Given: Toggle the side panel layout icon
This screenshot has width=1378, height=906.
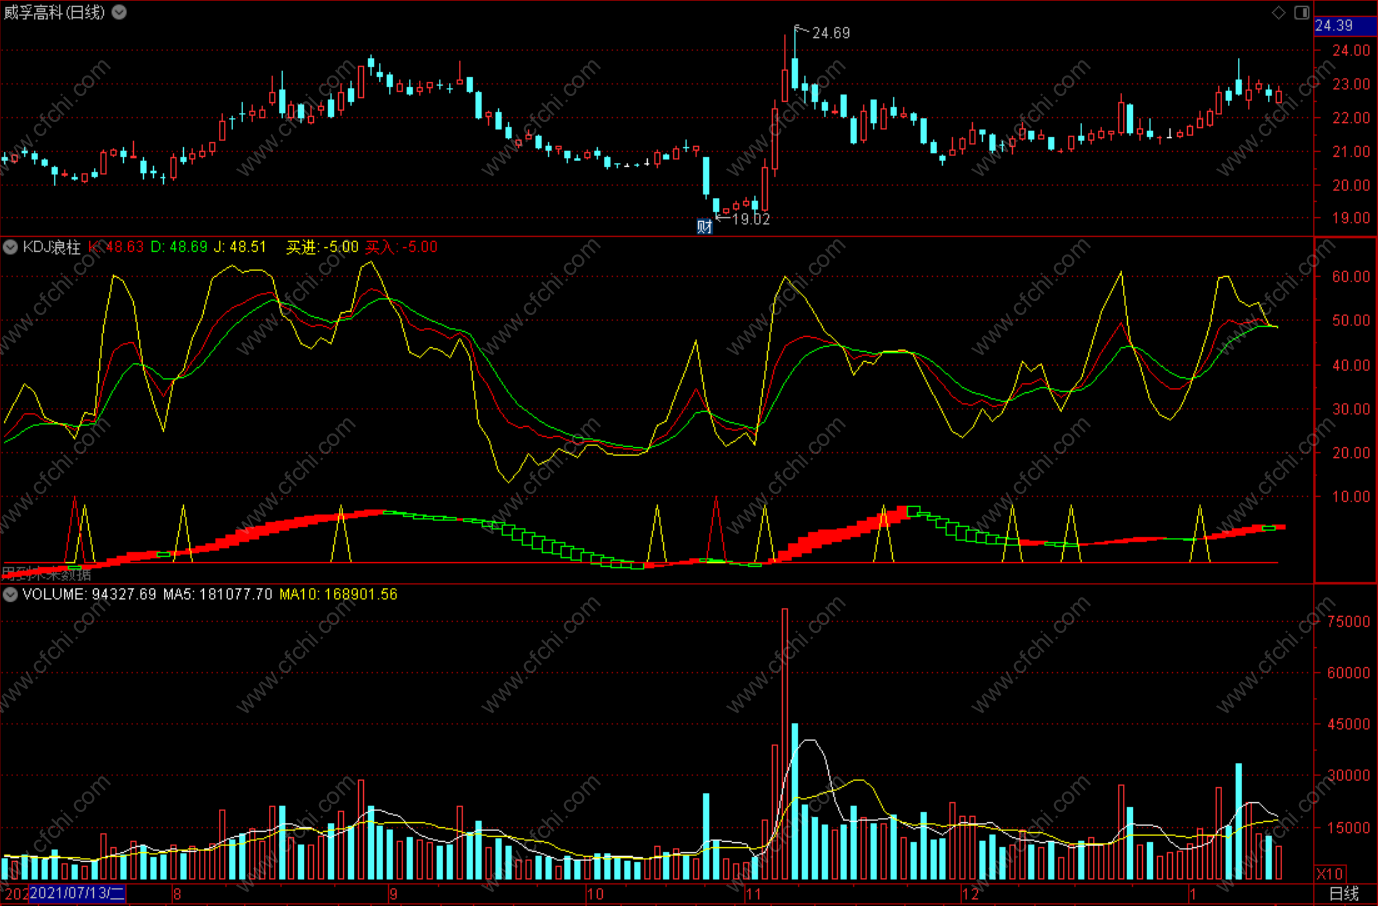Looking at the screenshot, I should [1302, 12].
